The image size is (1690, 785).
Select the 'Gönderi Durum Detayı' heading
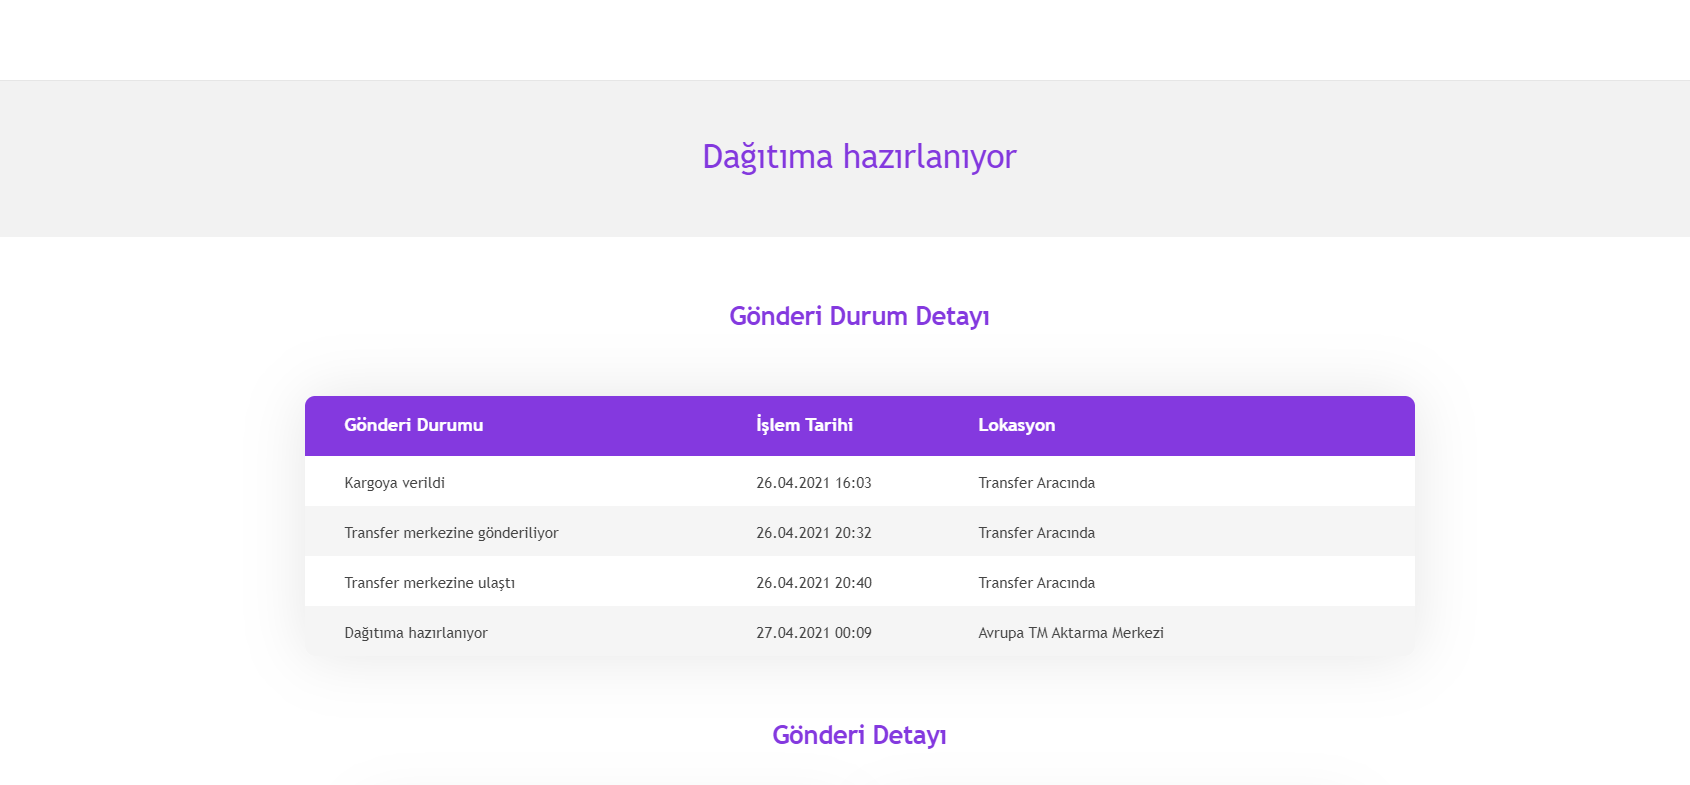(x=859, y=316)
